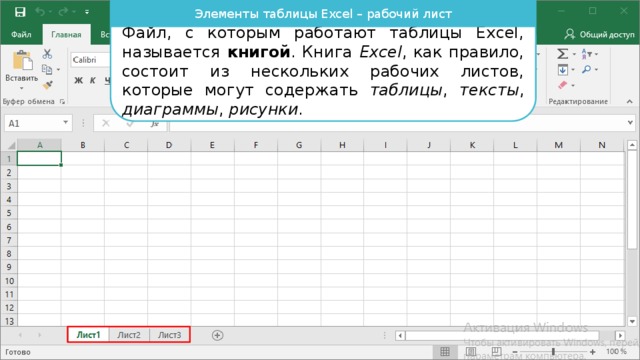Click inside the formula bar input
Viewport: 640px width, 360px height.
point(397,124)
